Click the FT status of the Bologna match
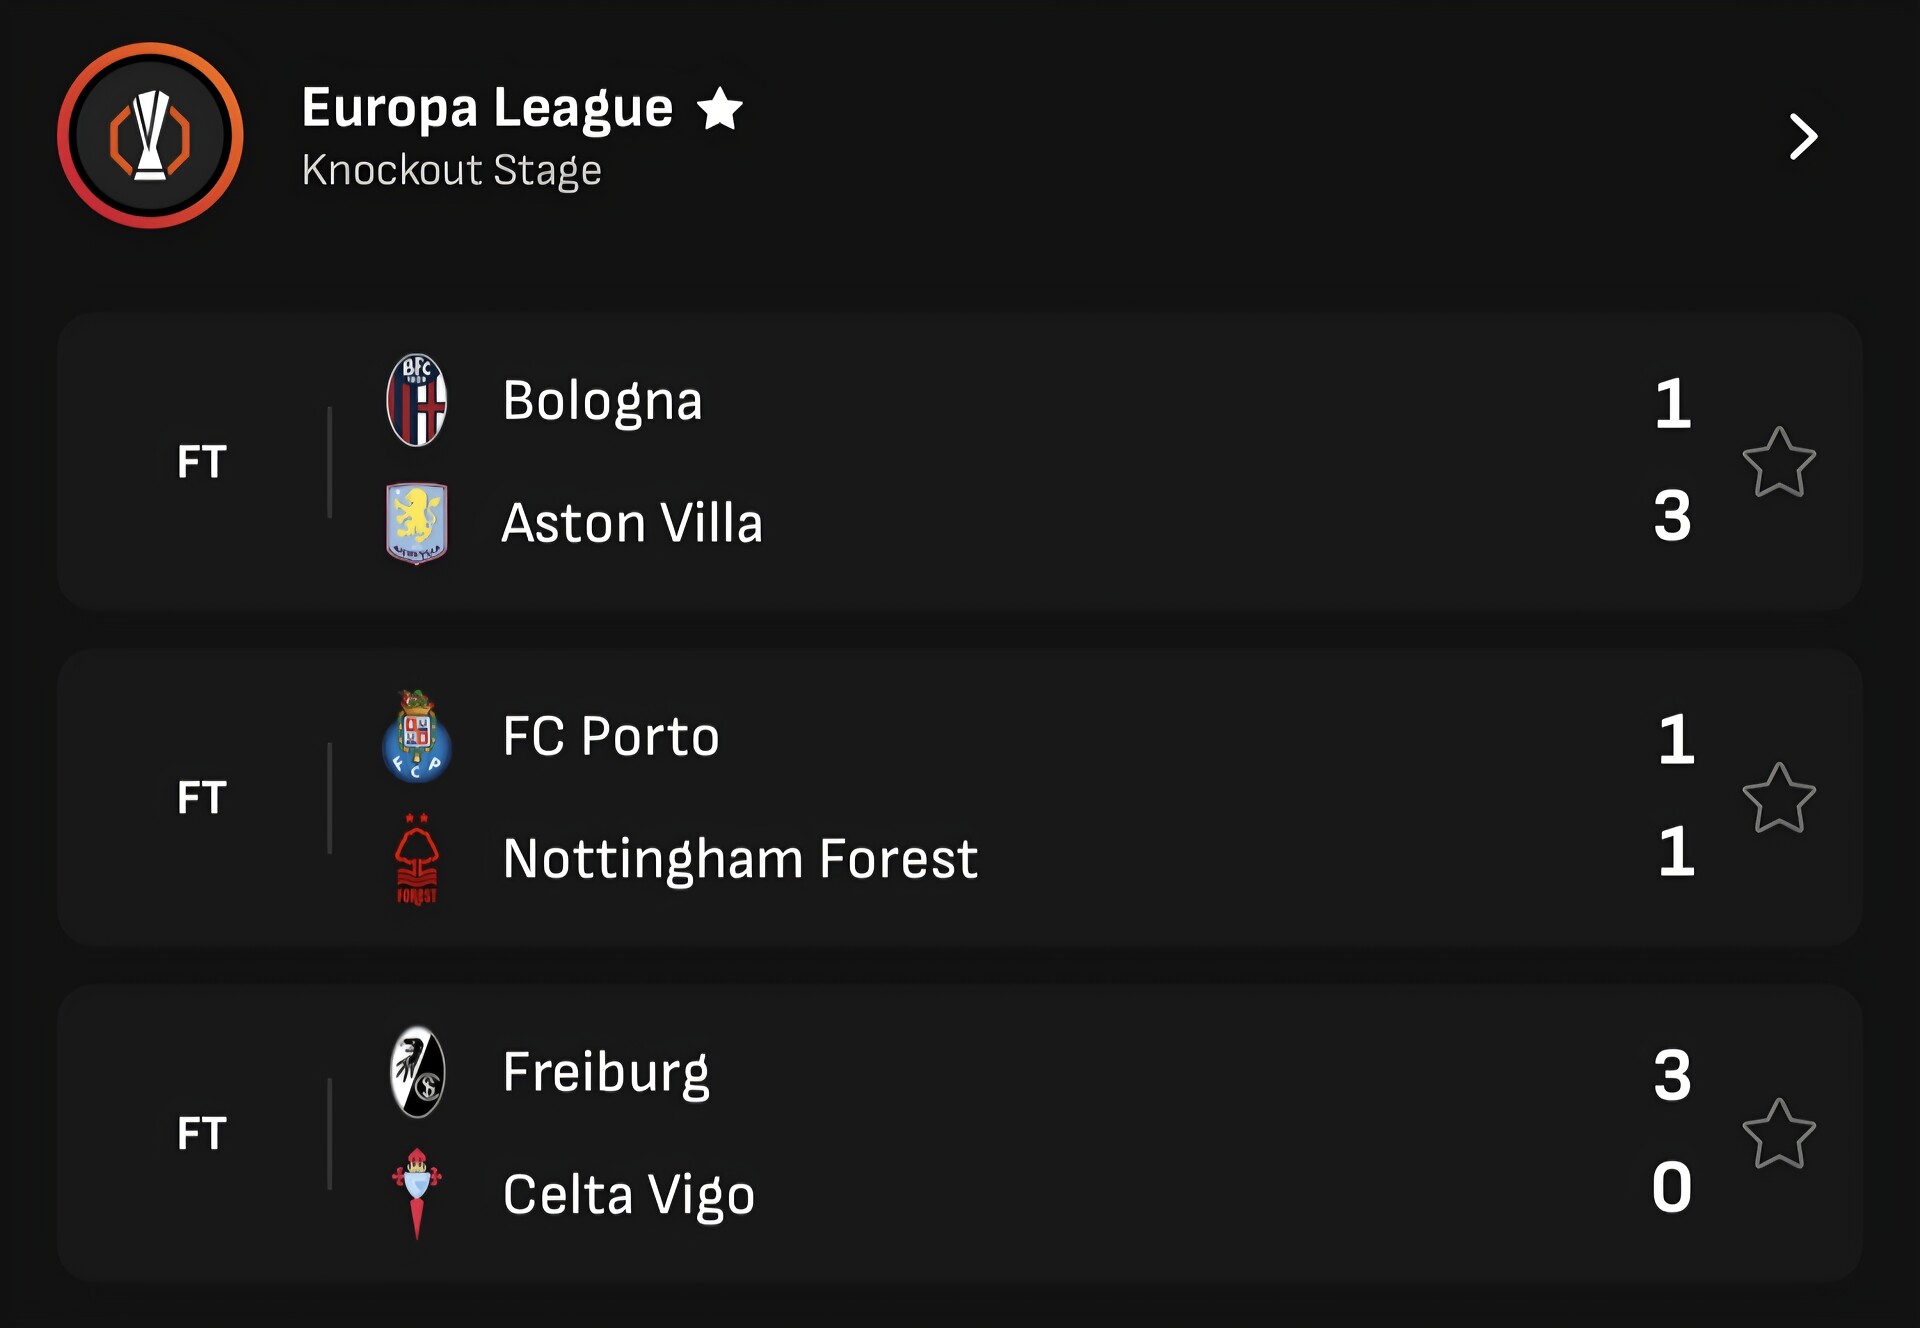The image size is (1920, 1328). pyautogui.click(x=202, y=462)
